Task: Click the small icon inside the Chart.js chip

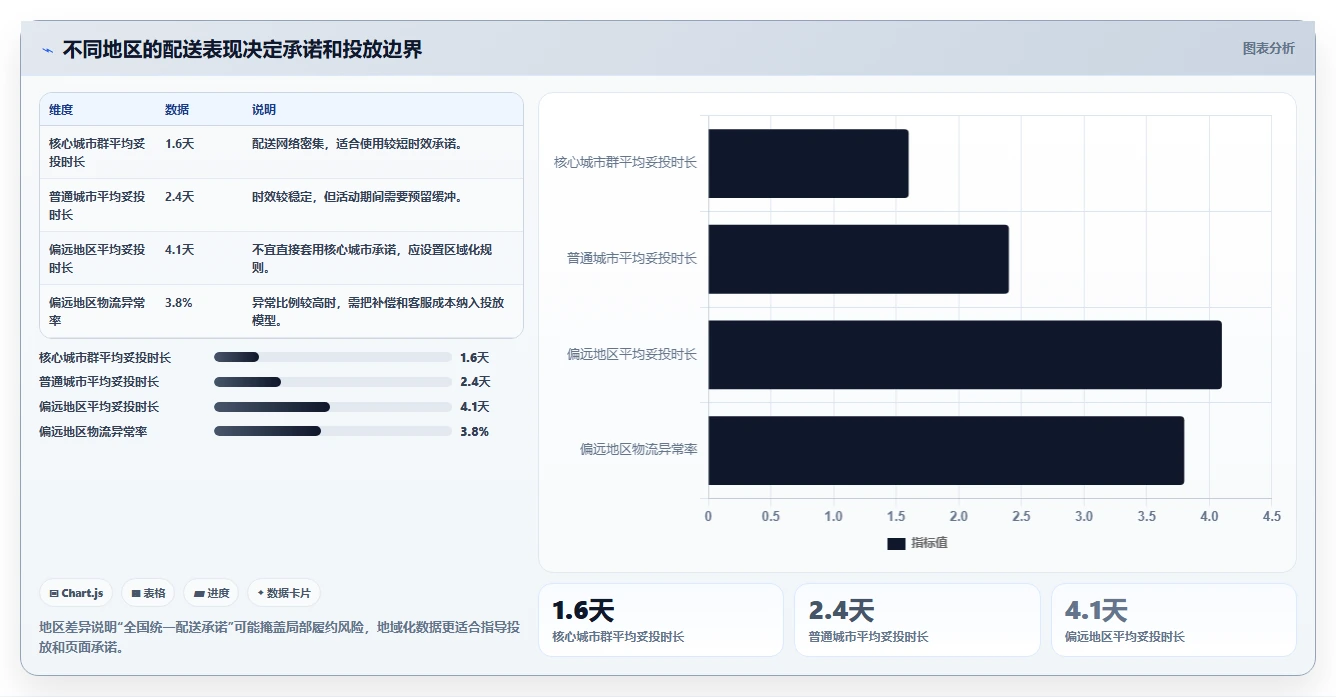Action: tap(54, 593)
